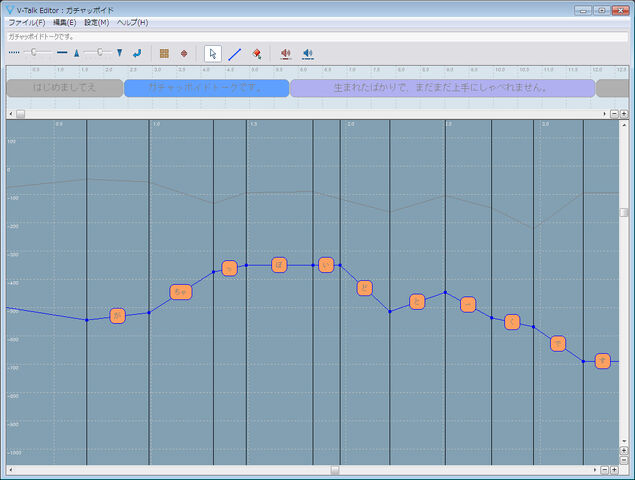Click the brown grid icon

164,53
